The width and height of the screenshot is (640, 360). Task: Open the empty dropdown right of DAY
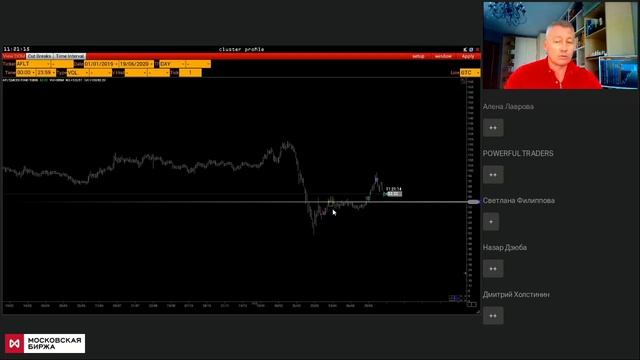pyautogui.click(x=198, y=64)
